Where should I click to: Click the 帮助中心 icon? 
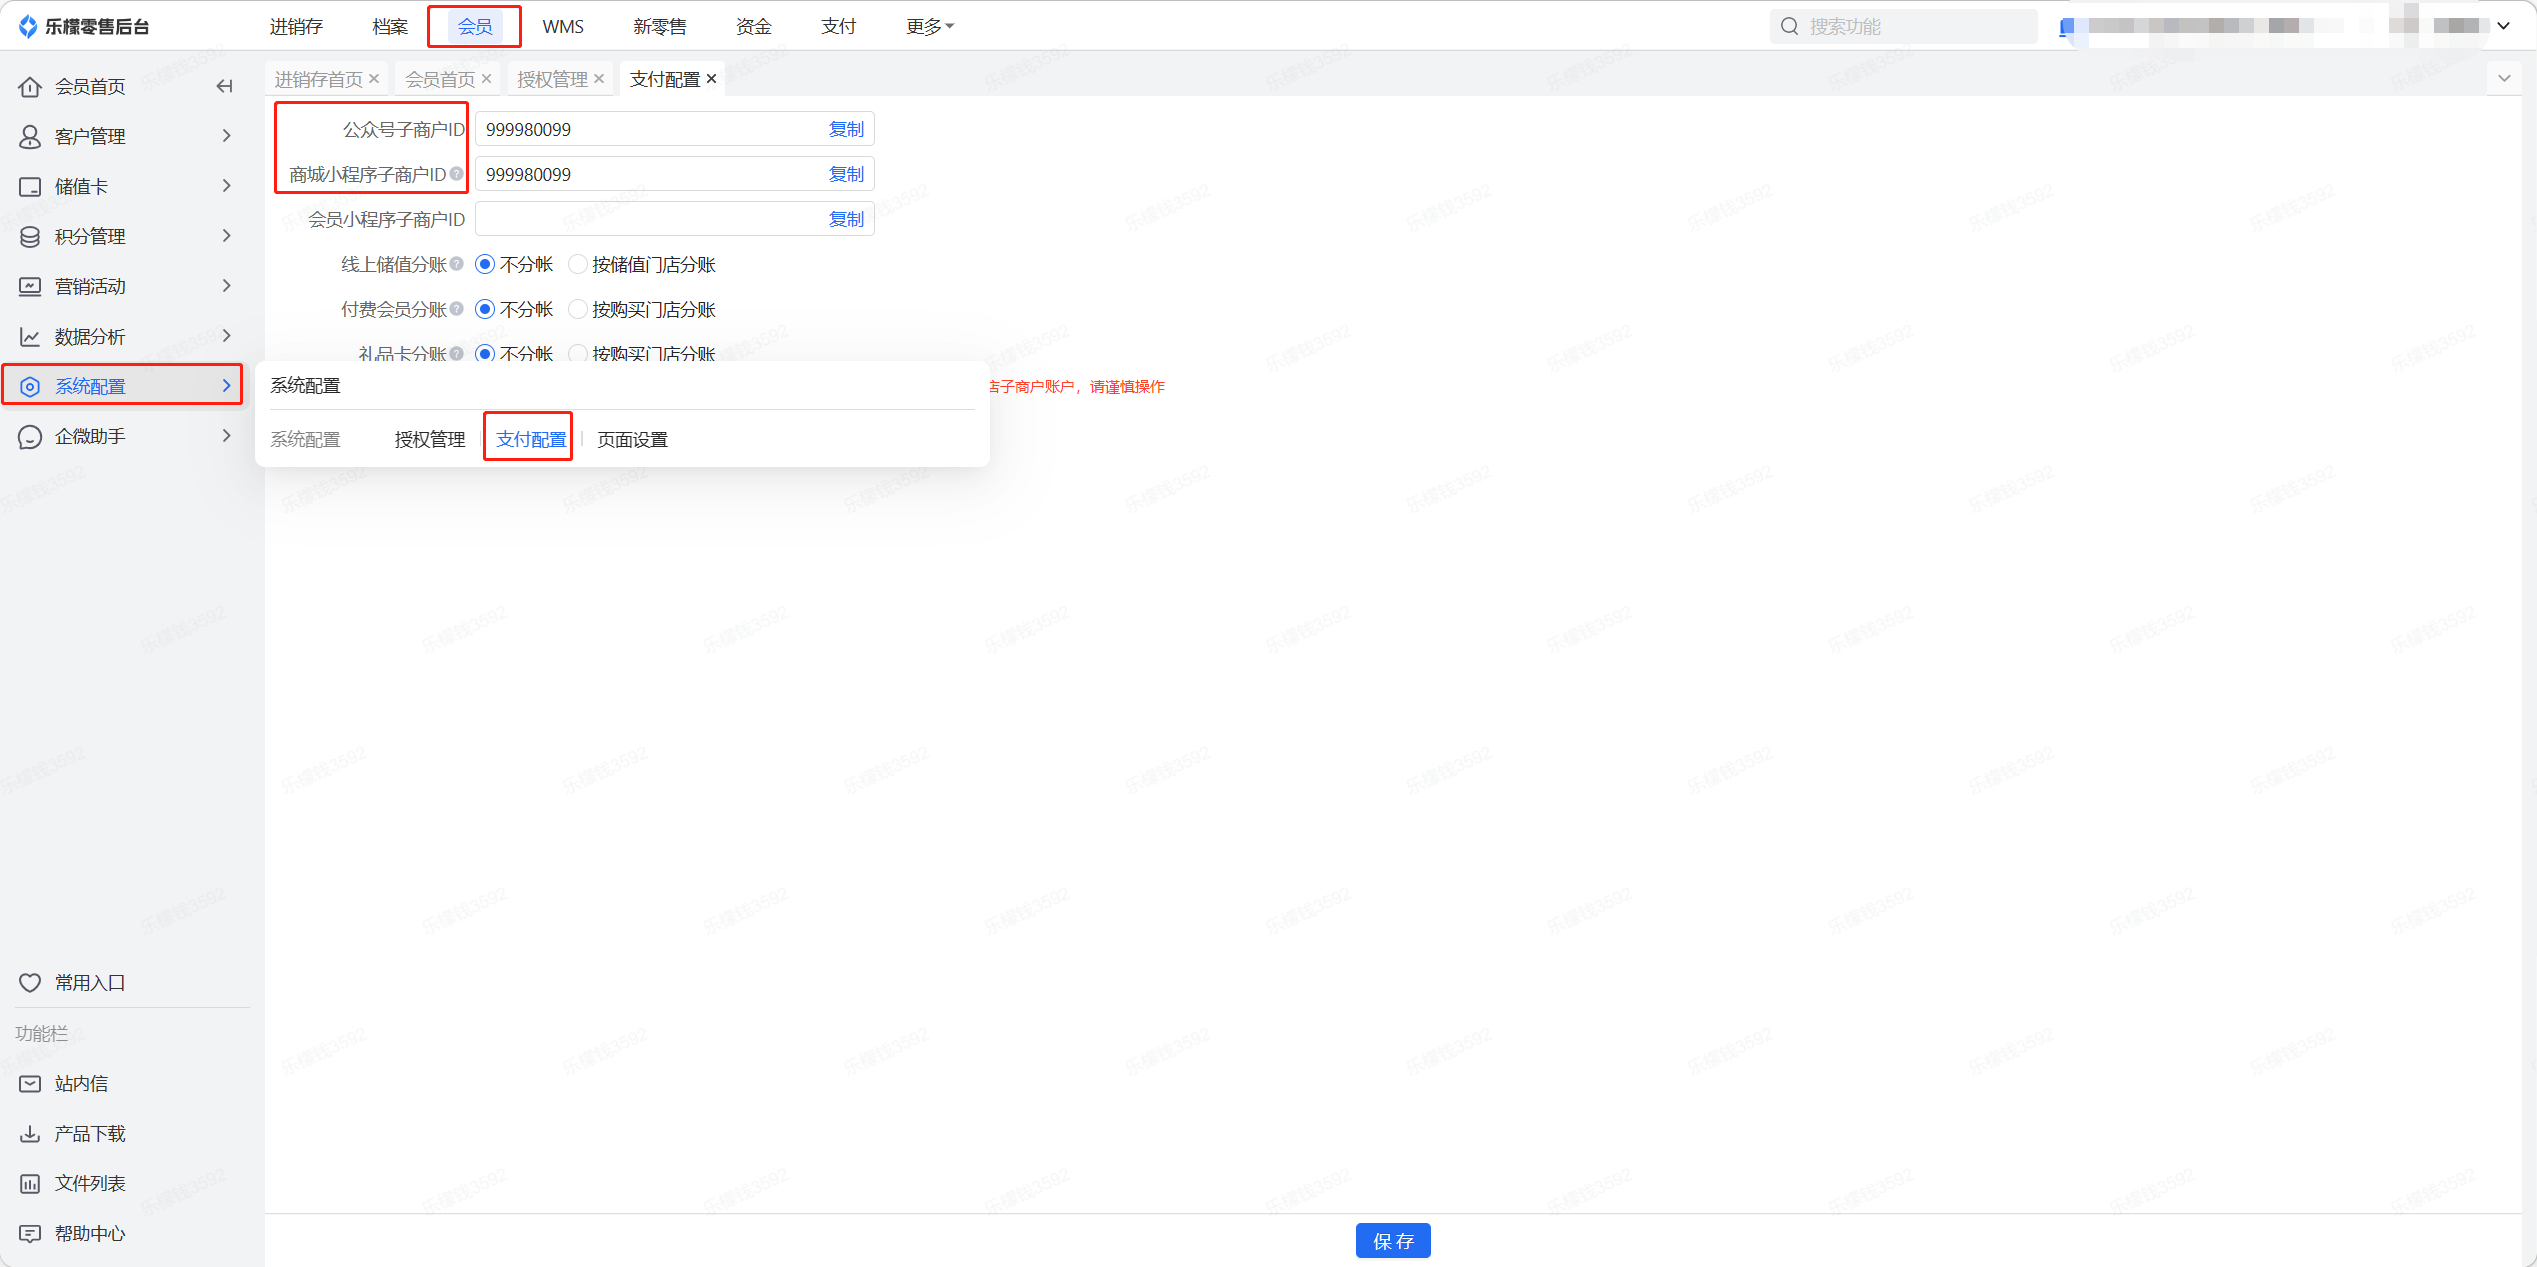30,1234
